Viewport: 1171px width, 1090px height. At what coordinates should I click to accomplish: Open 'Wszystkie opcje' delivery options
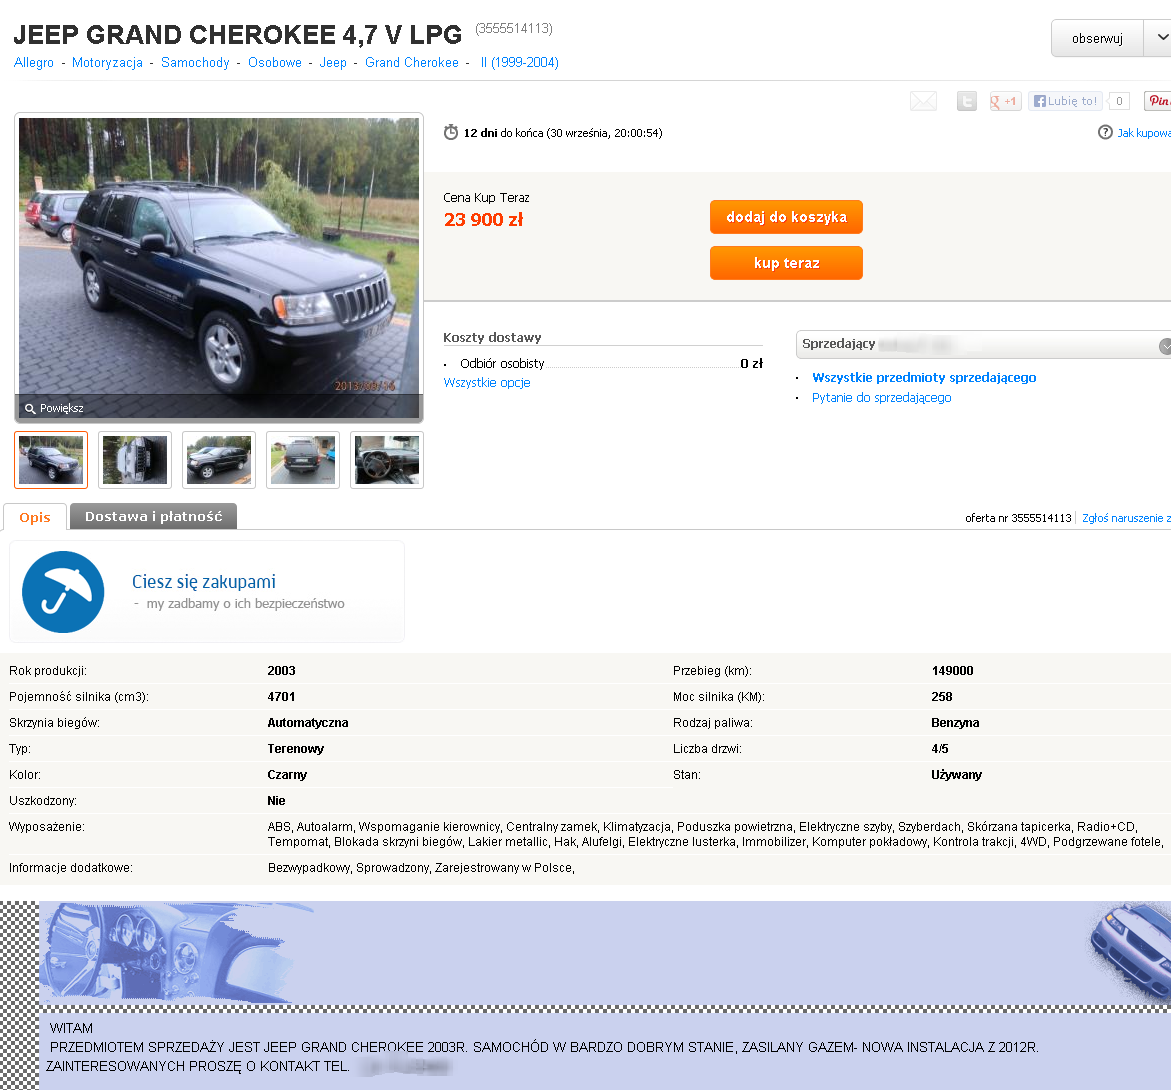[x=487, y=382]
